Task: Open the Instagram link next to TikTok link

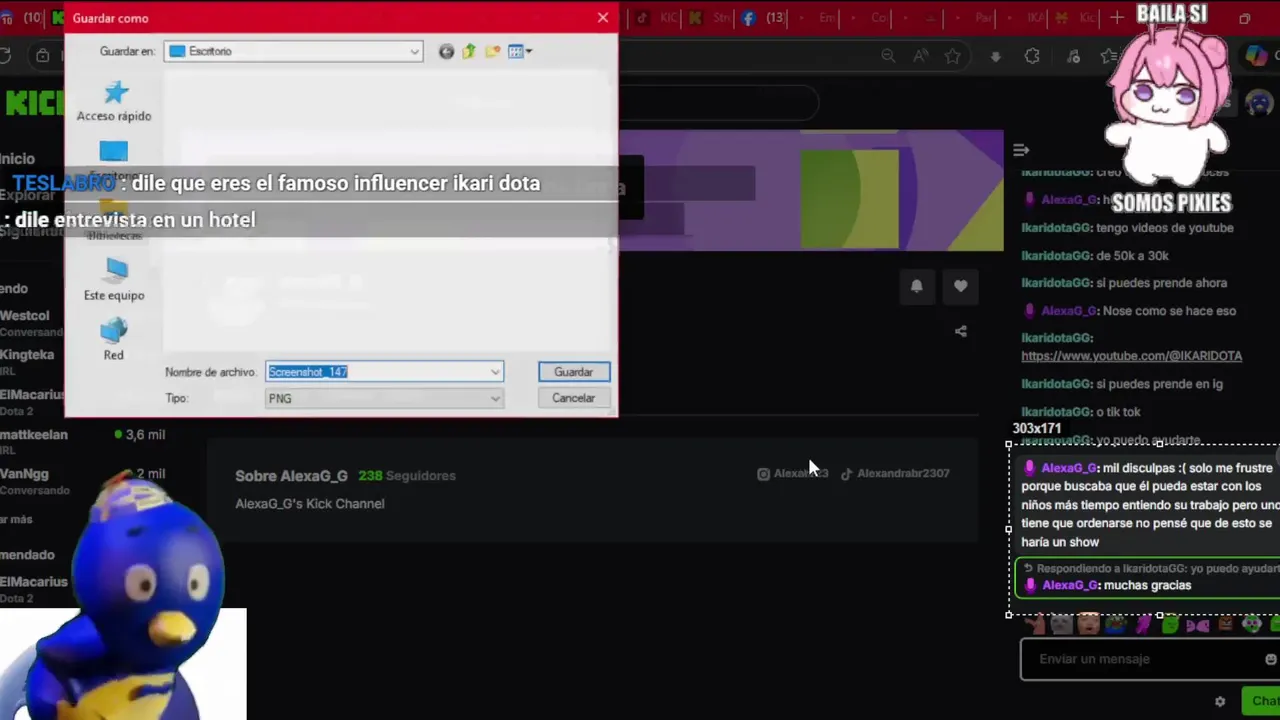Action: point(793,473)
